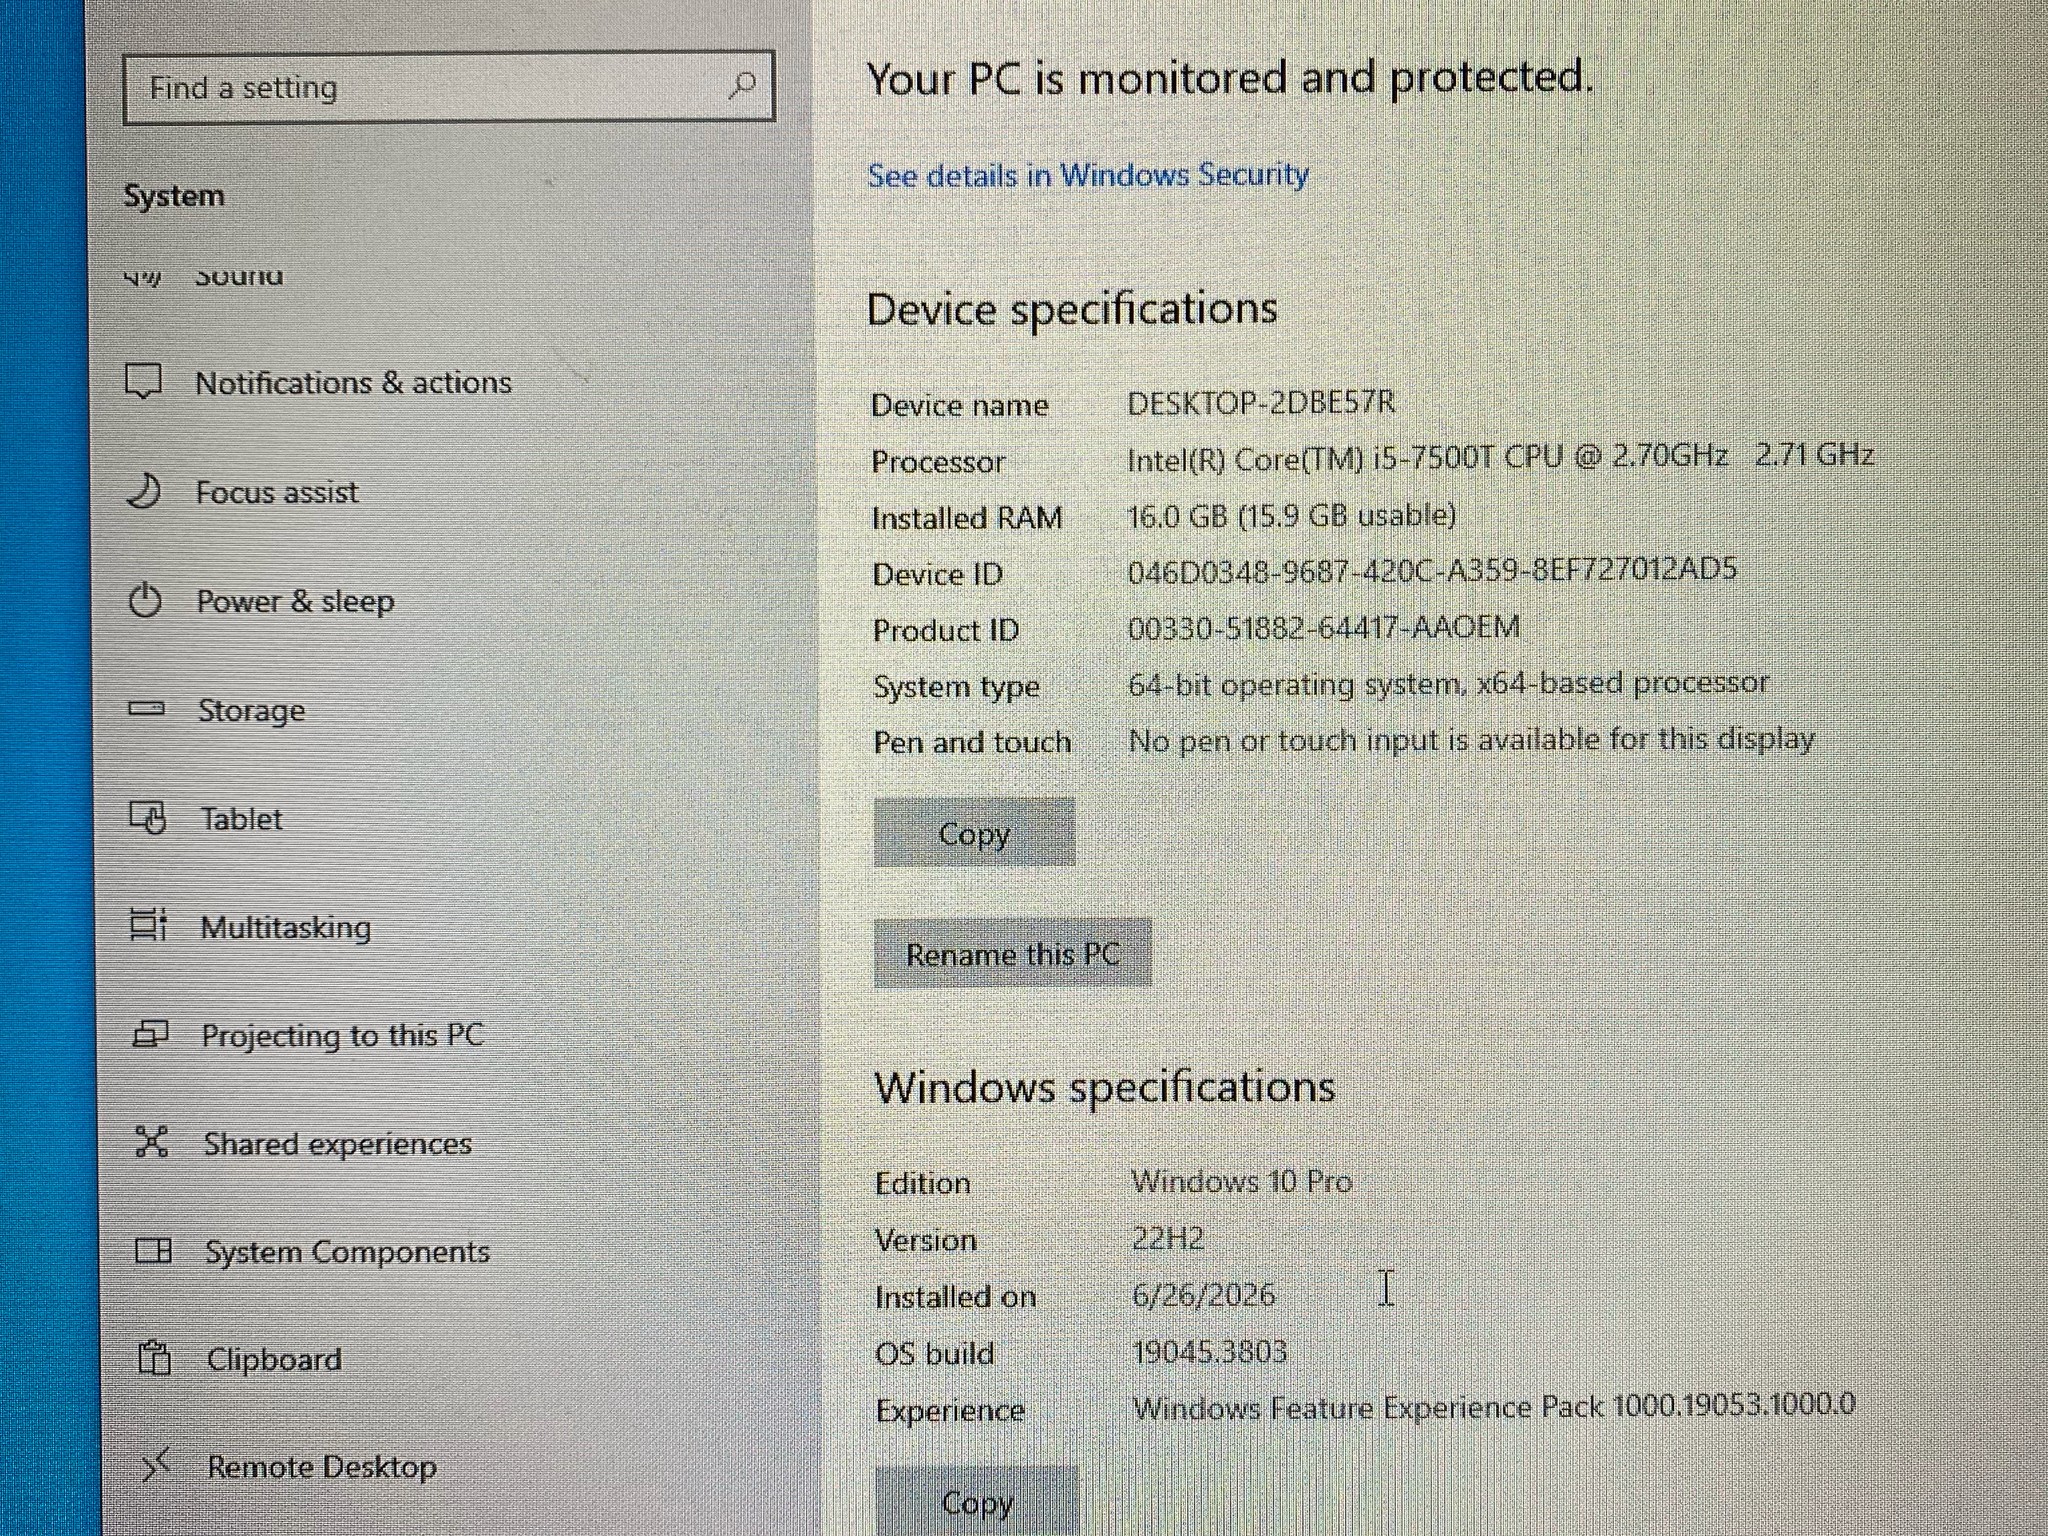The width and height of the screenshot is (2048, 1536).
Task: Open System Components settings
Action: click(347, 1252)
